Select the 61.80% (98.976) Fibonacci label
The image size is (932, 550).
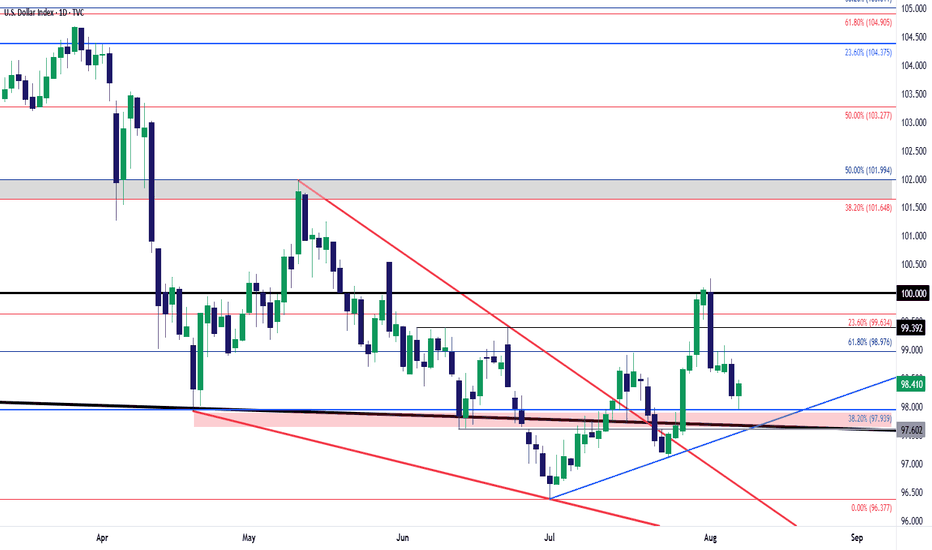pyautogui.click(x=870, y=342)
